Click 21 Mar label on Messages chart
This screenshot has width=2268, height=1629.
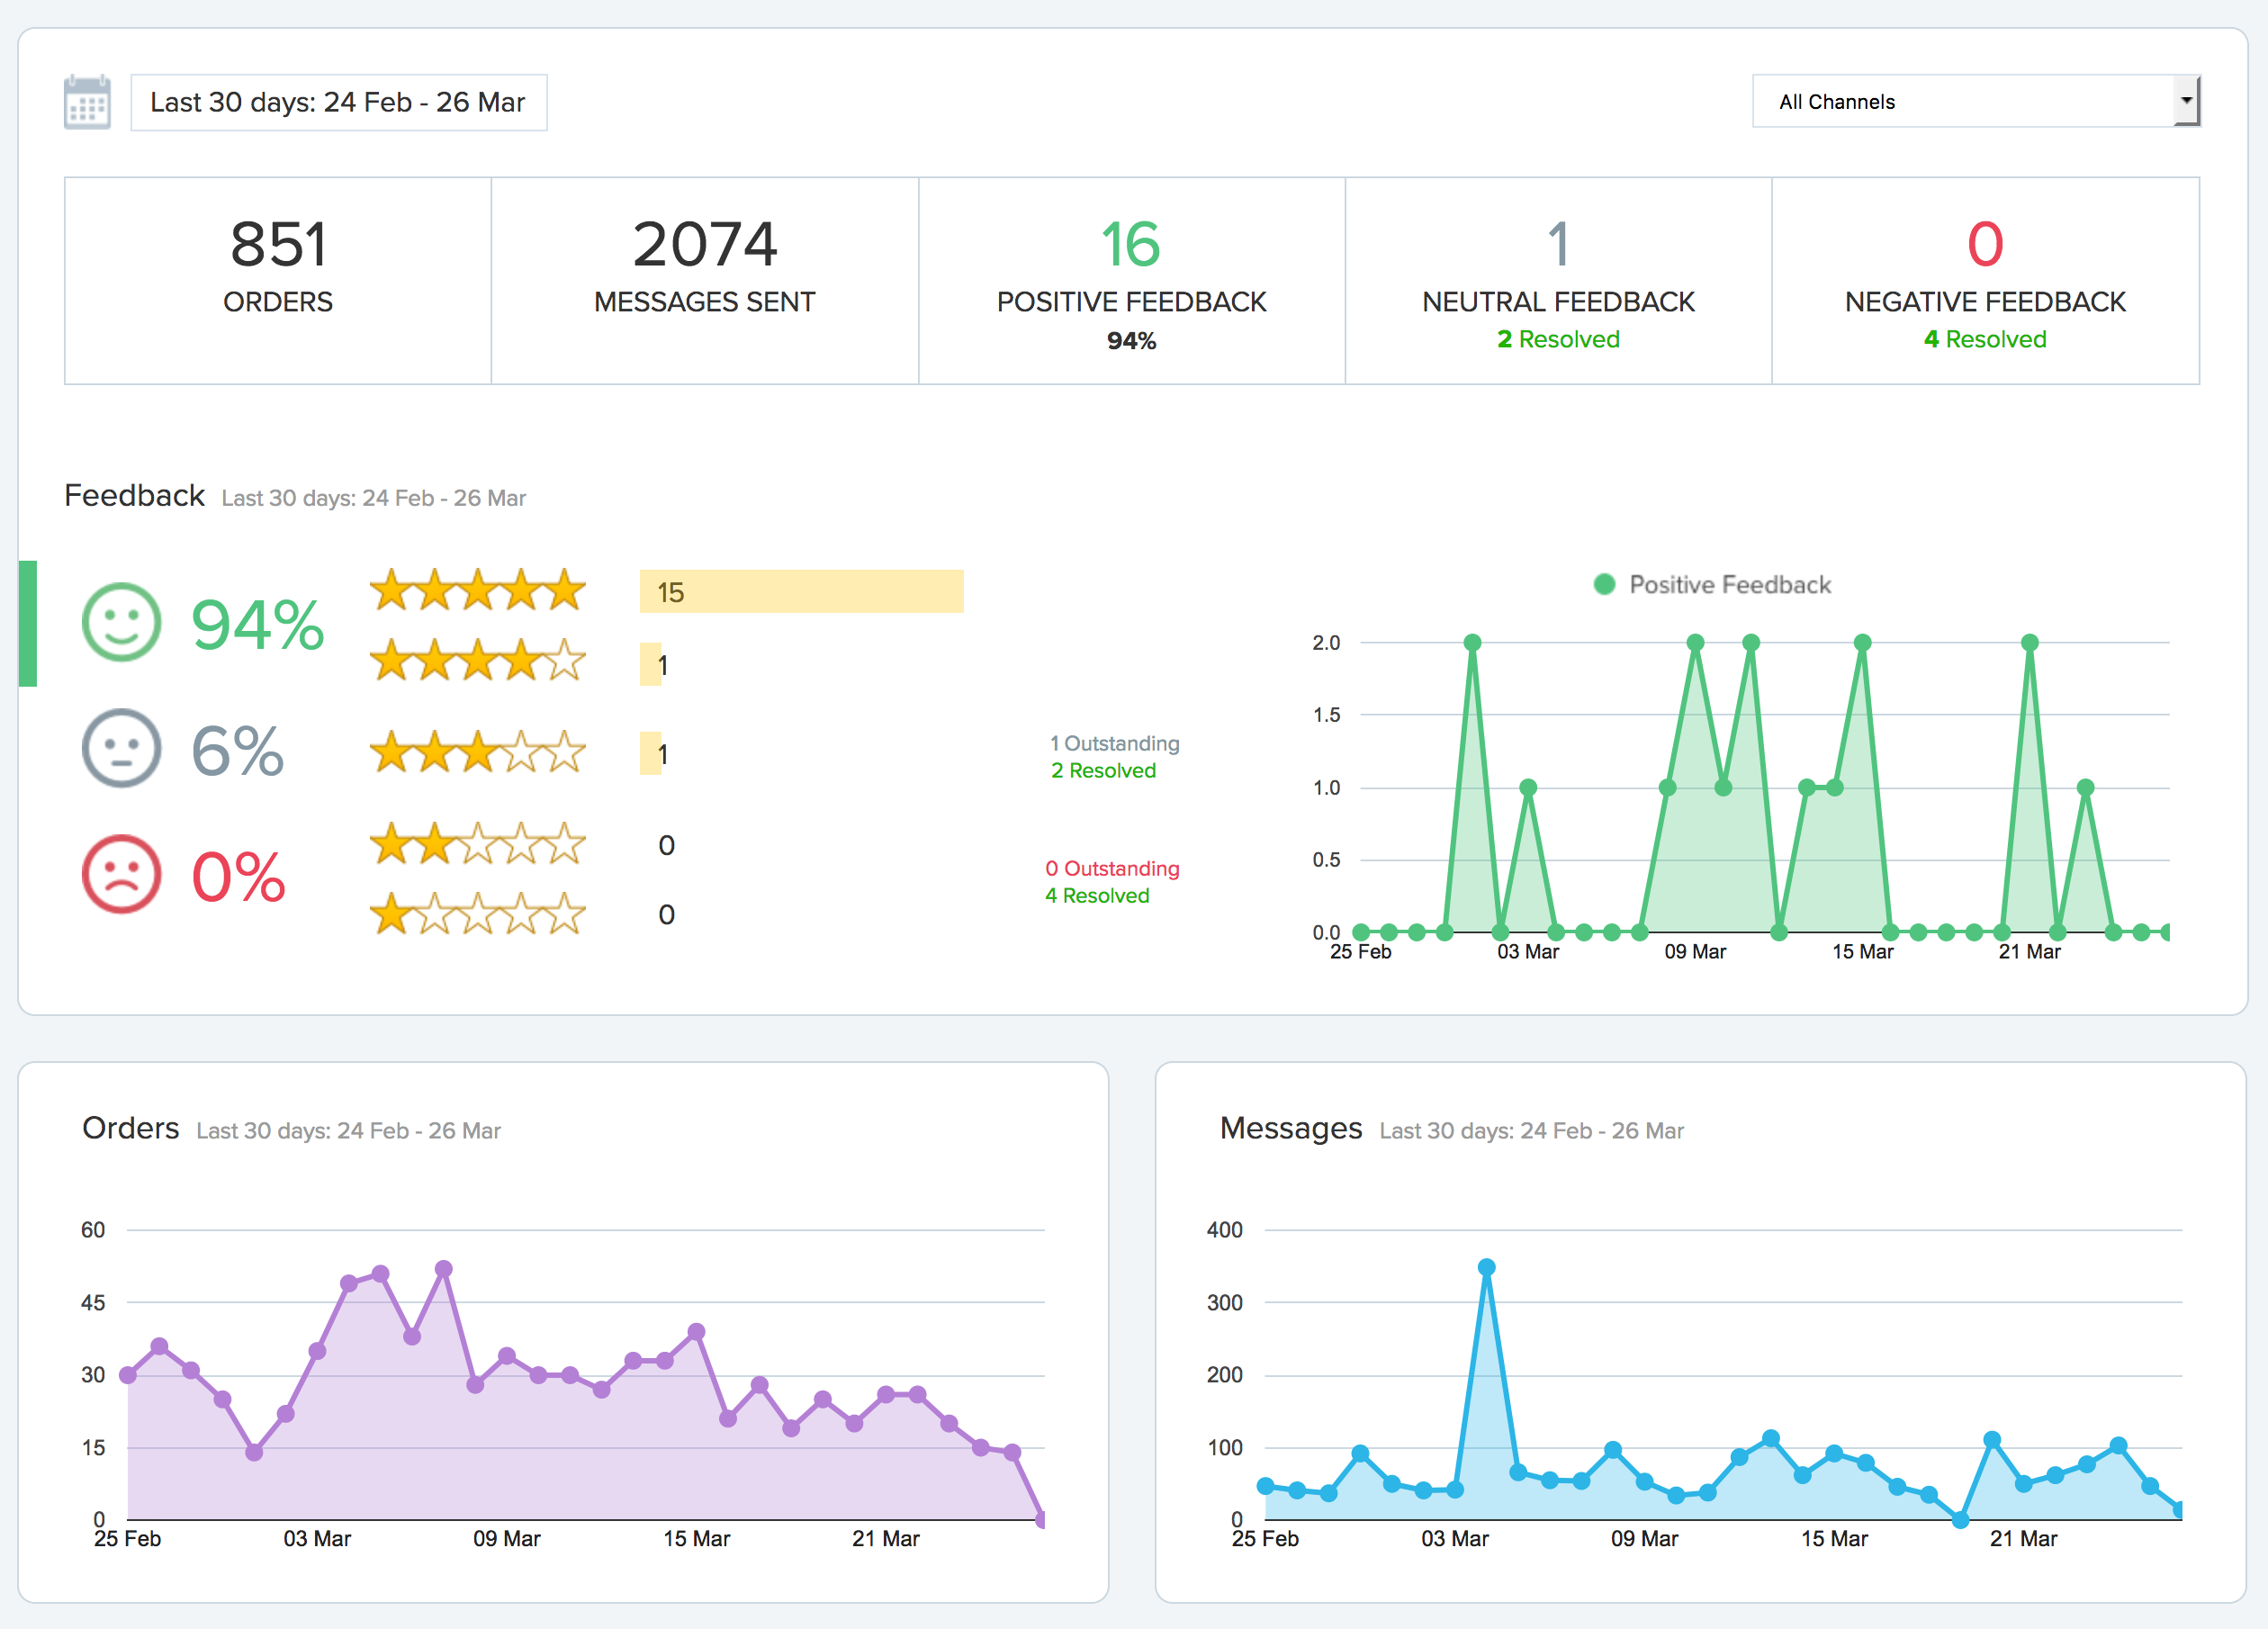(x=2023, y=1539)
